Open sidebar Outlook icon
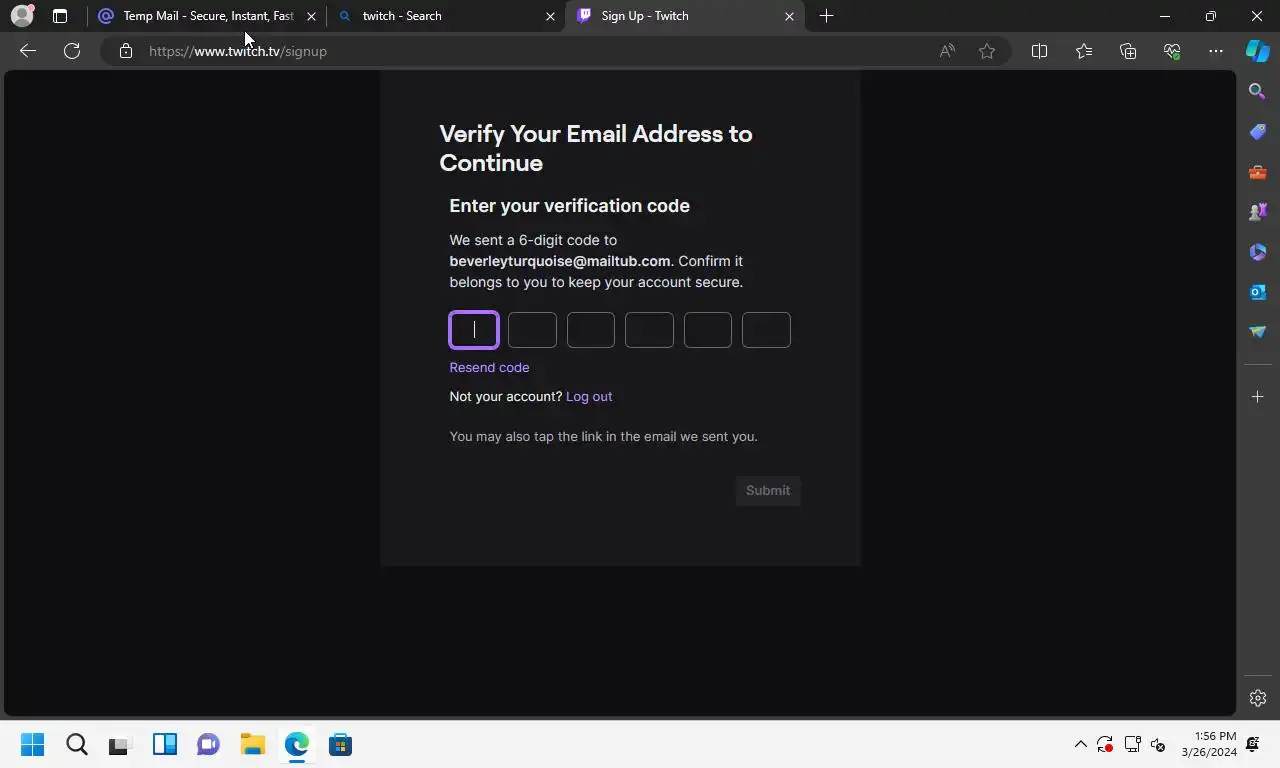This screenshot has width=1280, height=768. click(1258, 292)
